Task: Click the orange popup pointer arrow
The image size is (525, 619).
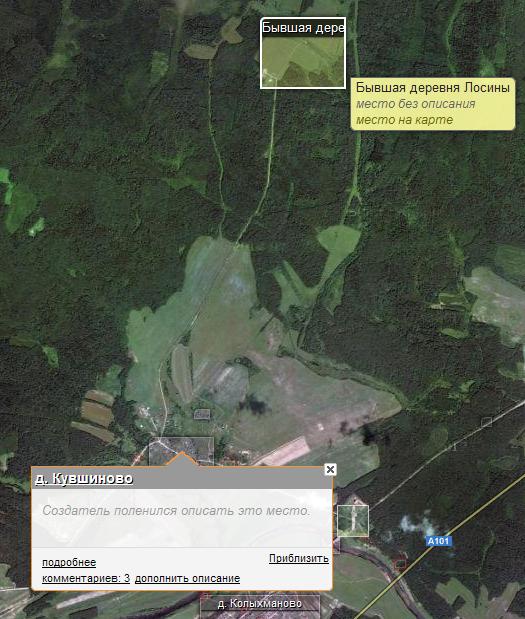Action: pyautogui.click(x=182, y=460)
